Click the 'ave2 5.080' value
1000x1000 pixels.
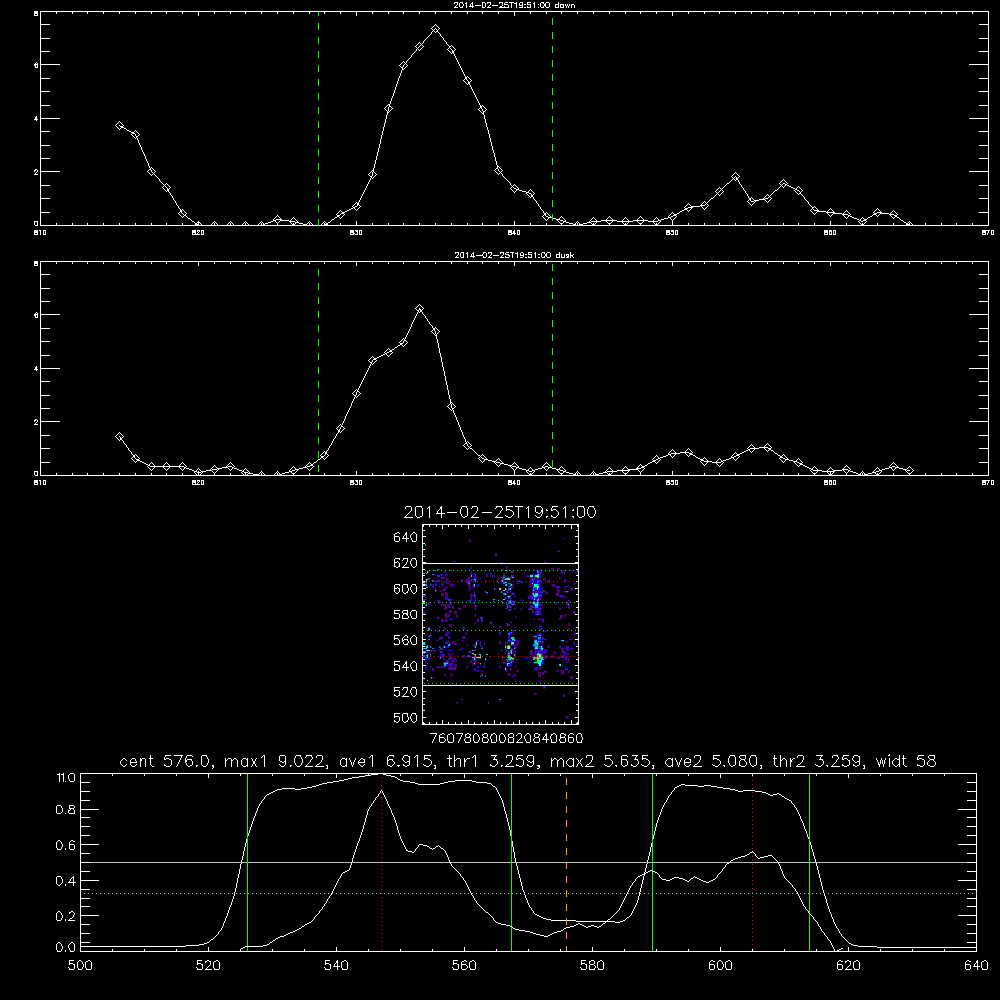712,761
